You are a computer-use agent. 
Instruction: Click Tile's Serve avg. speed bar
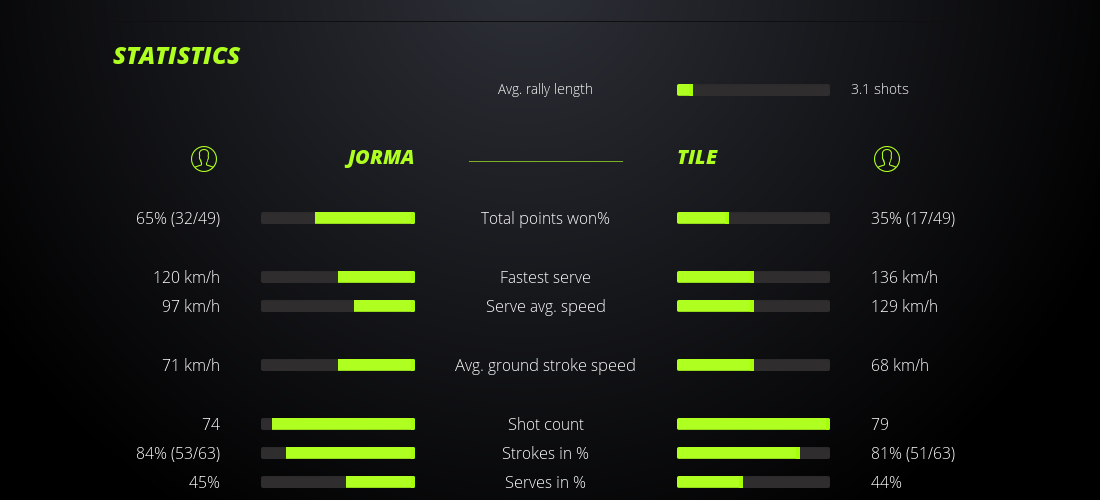click(753, 306)
